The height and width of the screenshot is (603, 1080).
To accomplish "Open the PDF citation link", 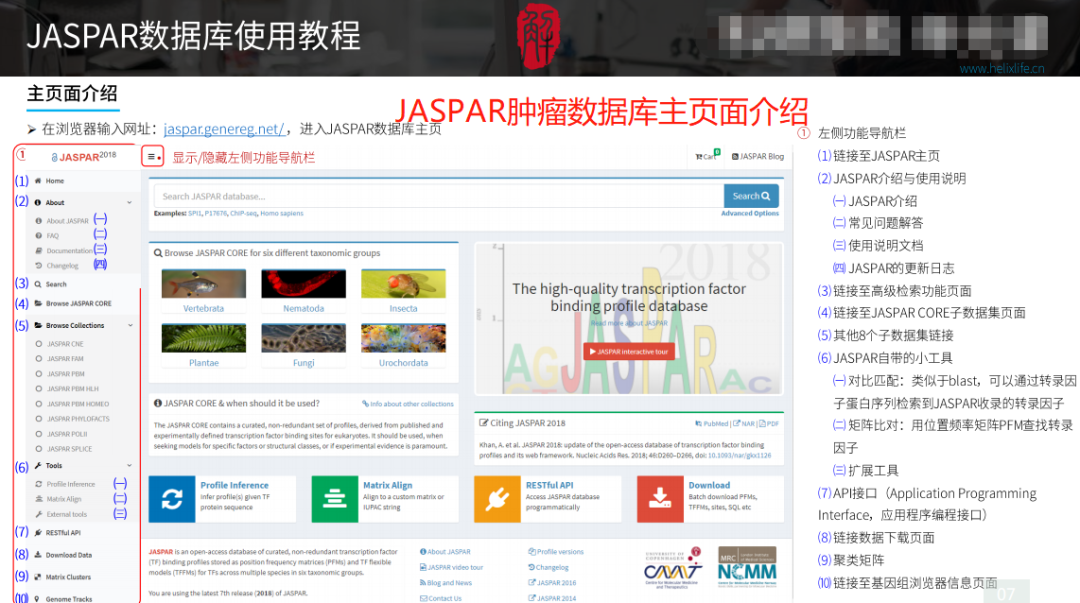I will pyautogui.click(x=769, y=424).
